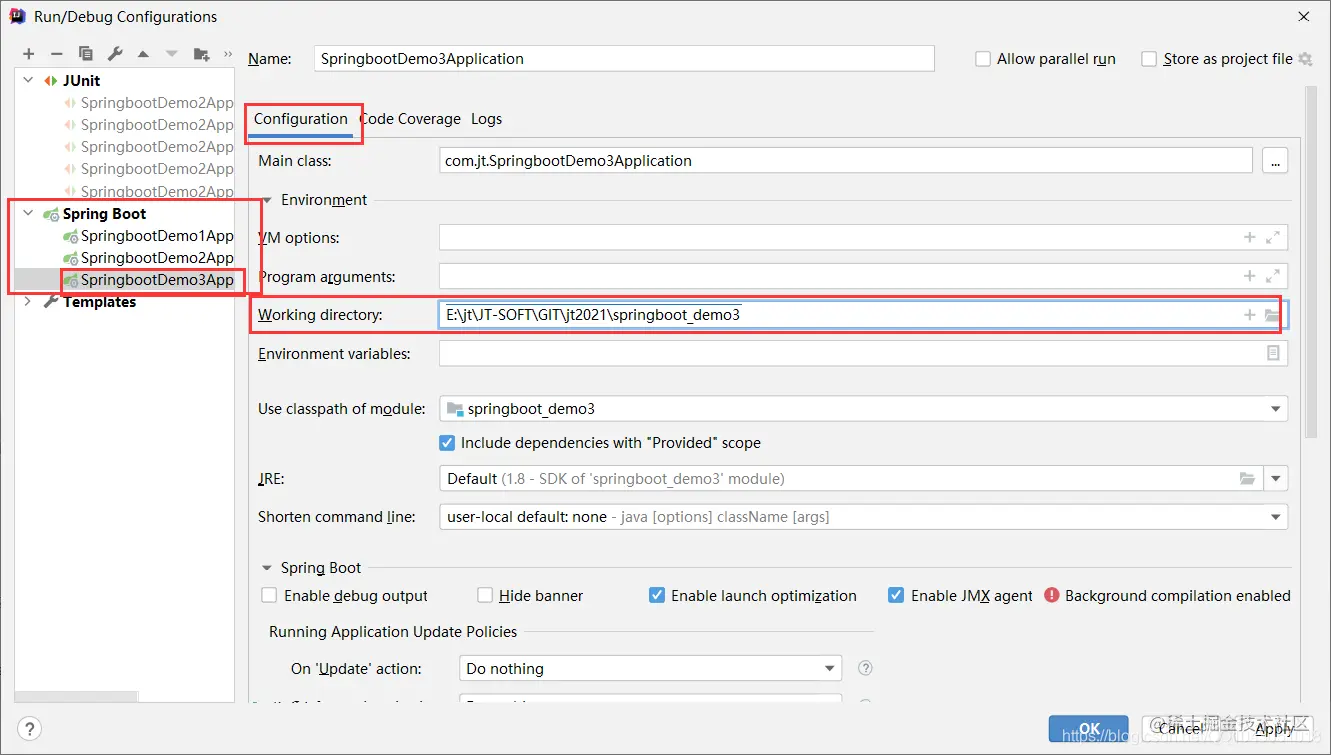Close the Run/Debug Configurations dialog
1331x755 pixels.
pyautogui.click(x=1303, y=16)
